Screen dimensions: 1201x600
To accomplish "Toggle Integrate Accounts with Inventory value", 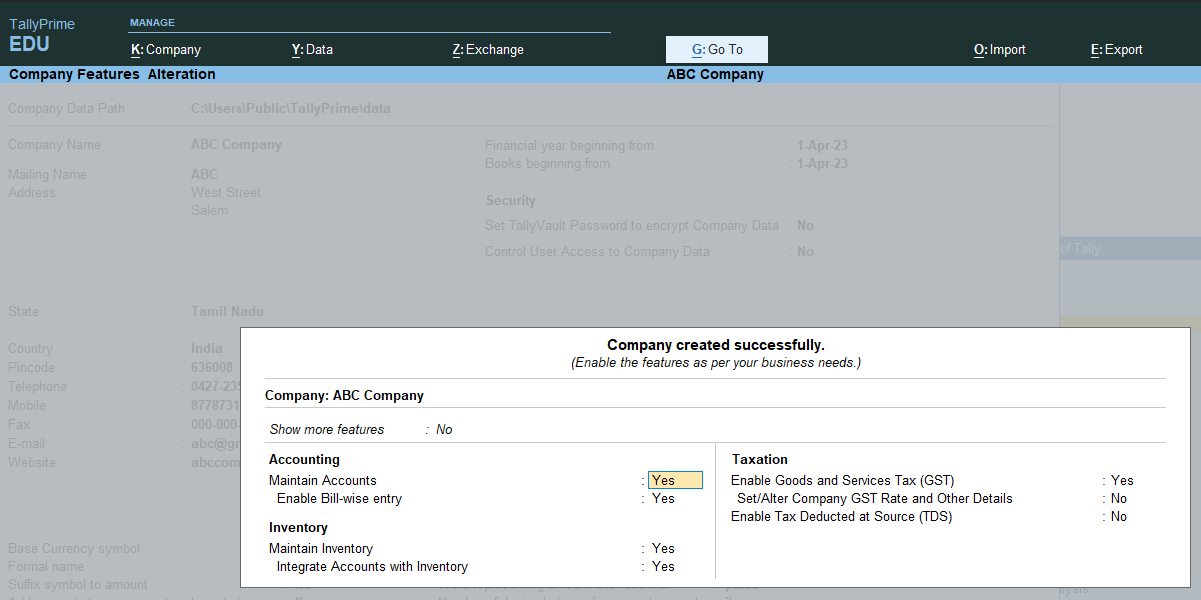I will tap(663, 566).
